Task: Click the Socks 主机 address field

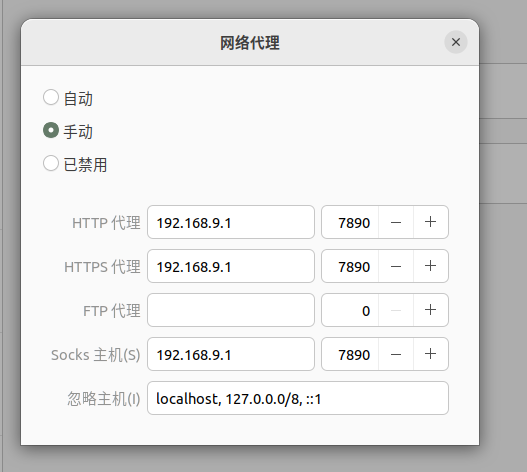Action: (231, 354)
